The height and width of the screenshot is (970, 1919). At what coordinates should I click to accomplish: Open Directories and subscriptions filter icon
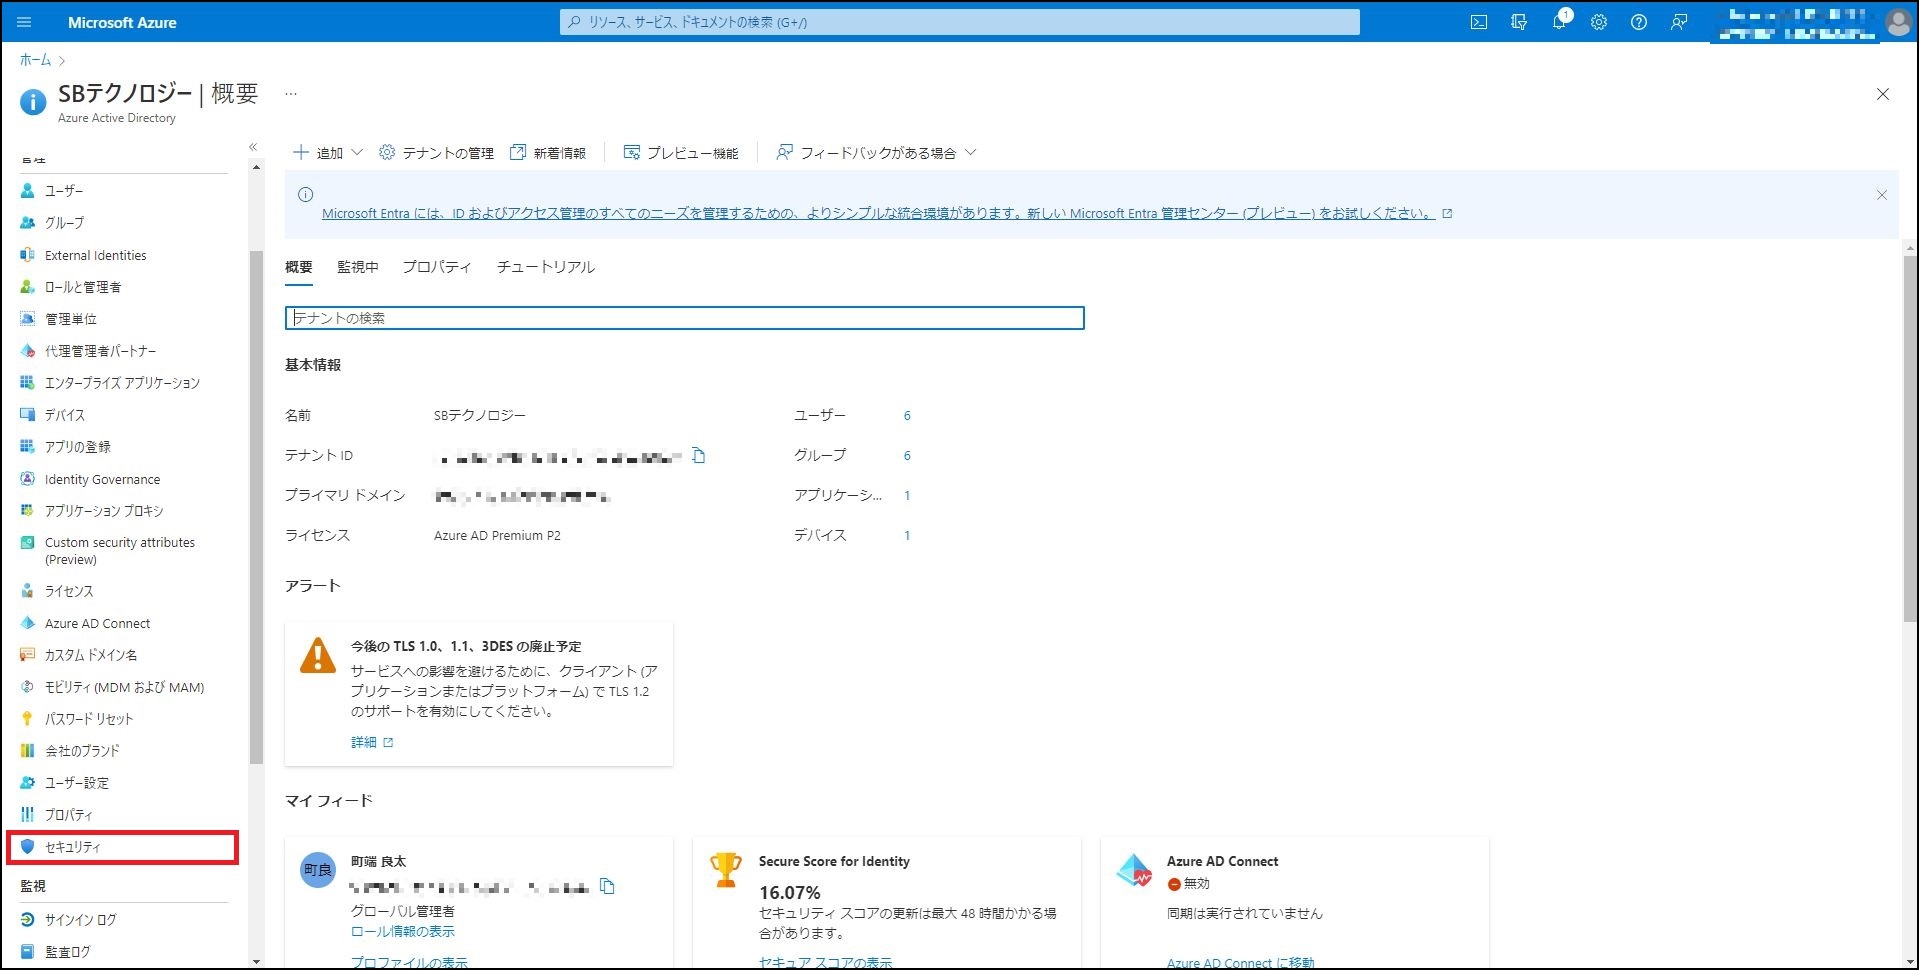pyautogui.click(x=1519, y=22)
